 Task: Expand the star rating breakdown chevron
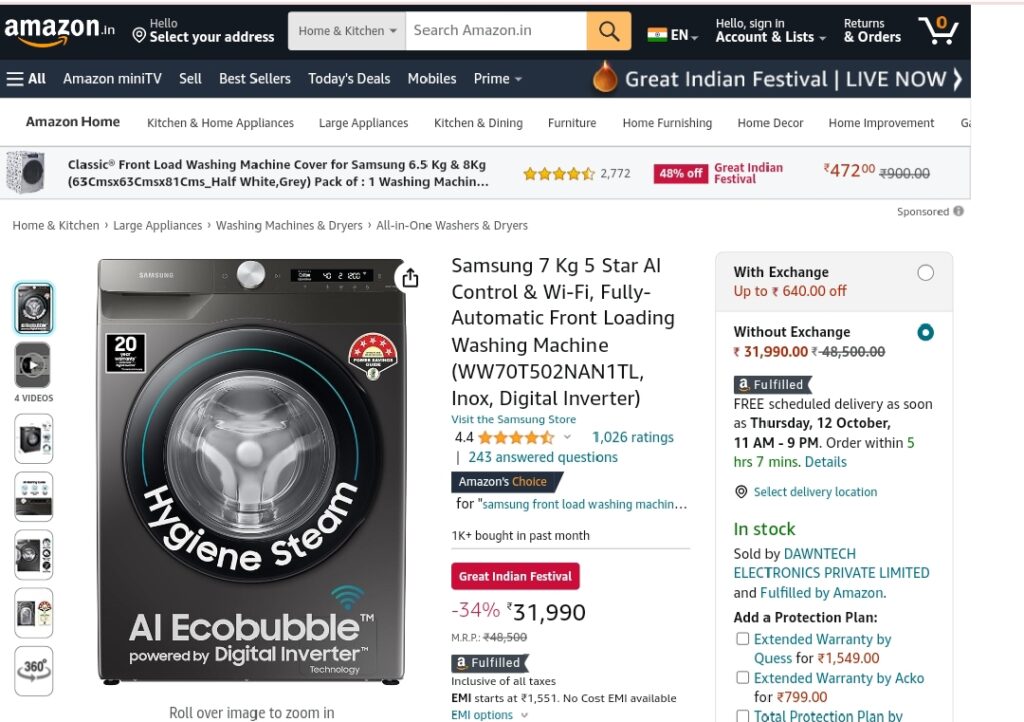(x=568, y=437)
